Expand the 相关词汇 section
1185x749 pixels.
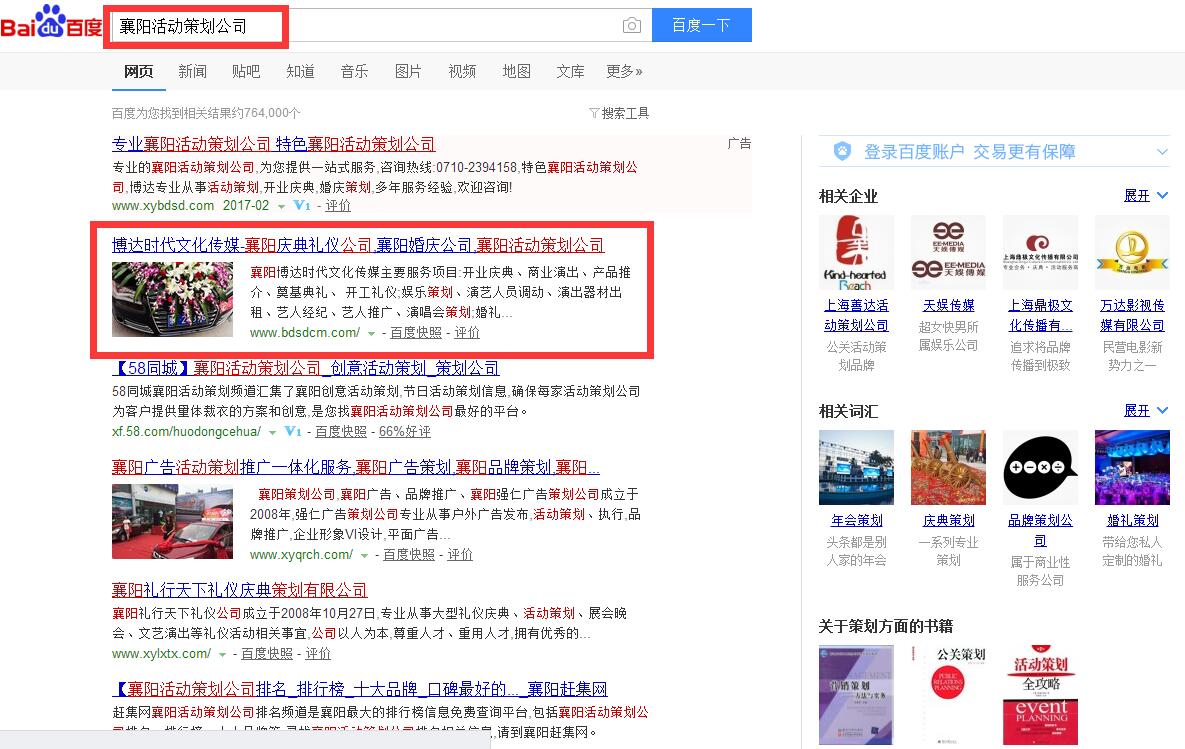coord(1146,410)
